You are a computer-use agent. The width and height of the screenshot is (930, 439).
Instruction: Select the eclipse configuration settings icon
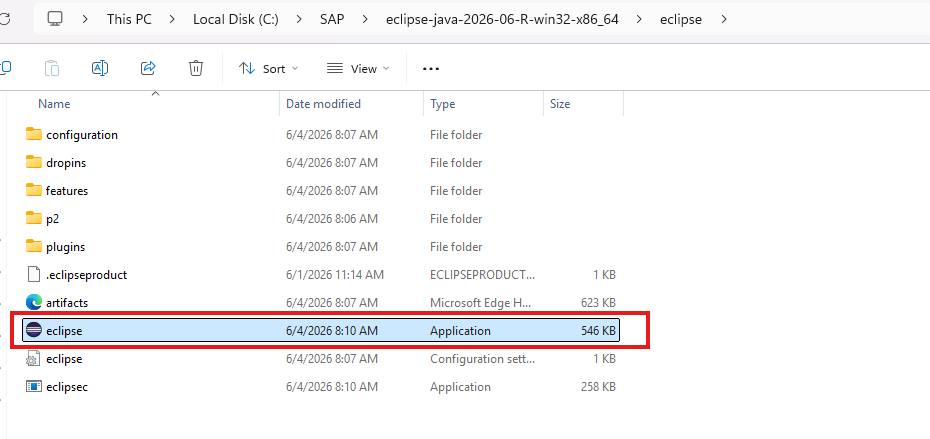(x=34, y=358)
